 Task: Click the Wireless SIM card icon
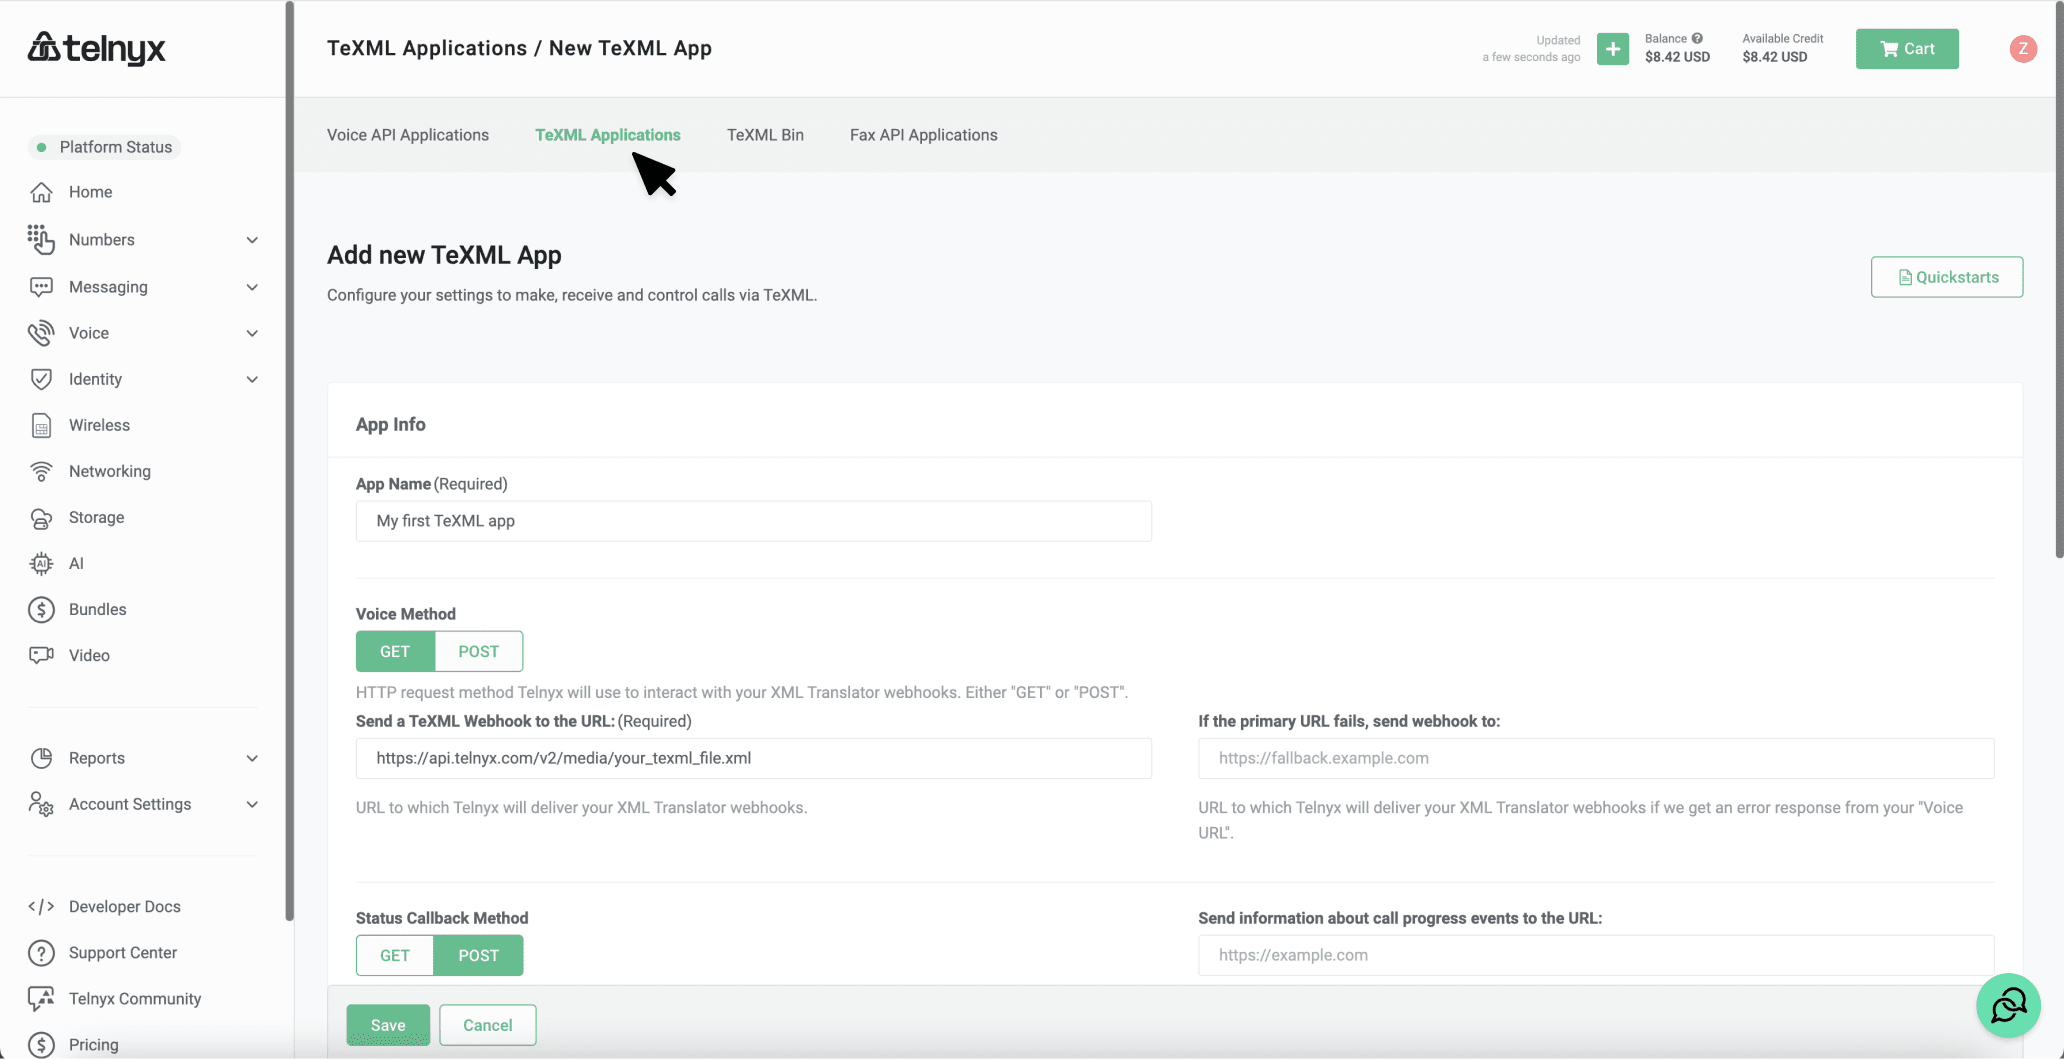[x=41, y=425]
